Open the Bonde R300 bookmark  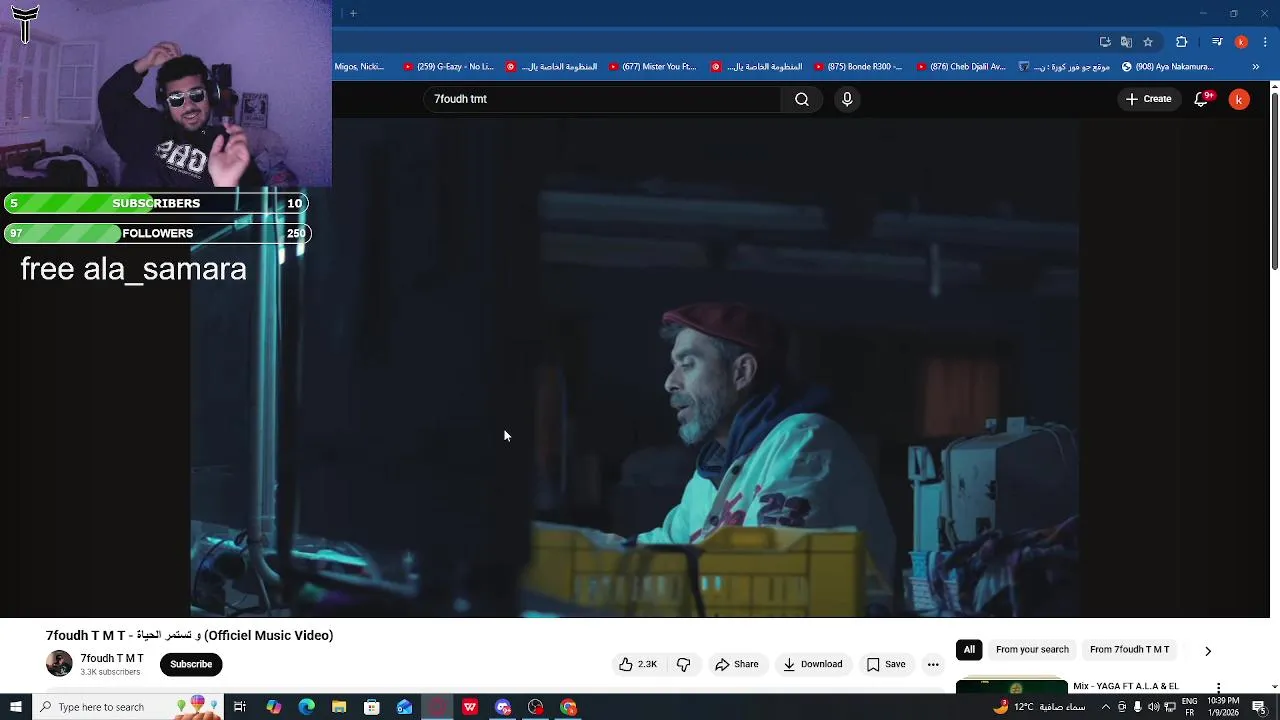click(x=858, y=67)
